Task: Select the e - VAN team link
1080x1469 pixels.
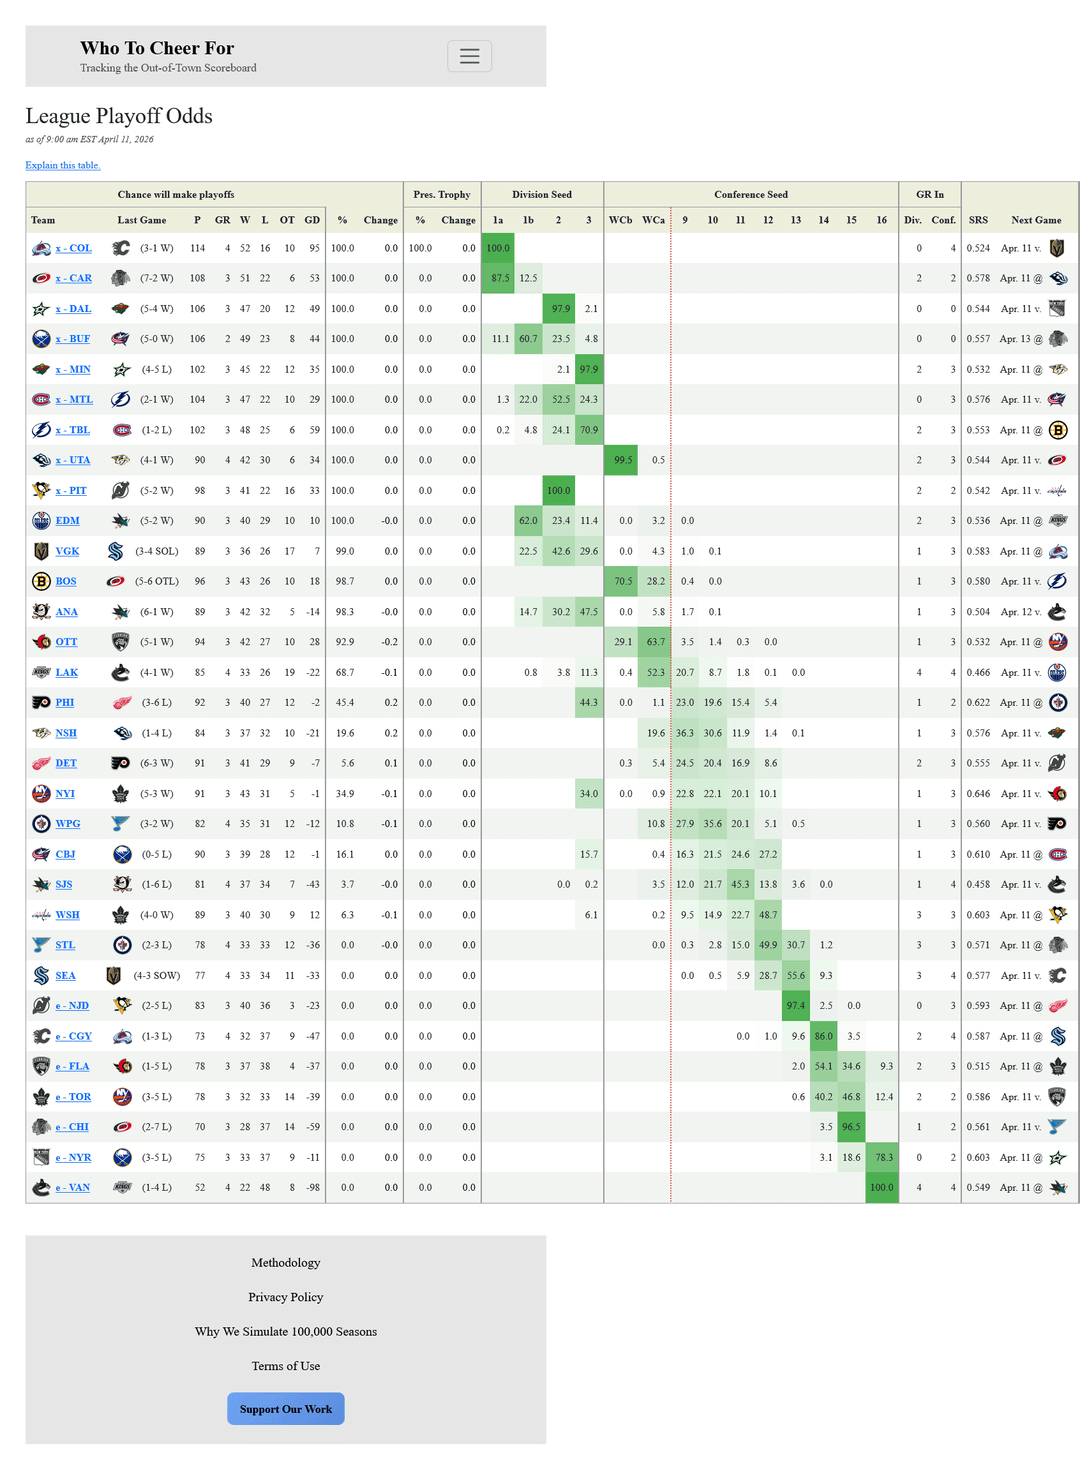Action: pyautogui.click(x=73, y=1188)
